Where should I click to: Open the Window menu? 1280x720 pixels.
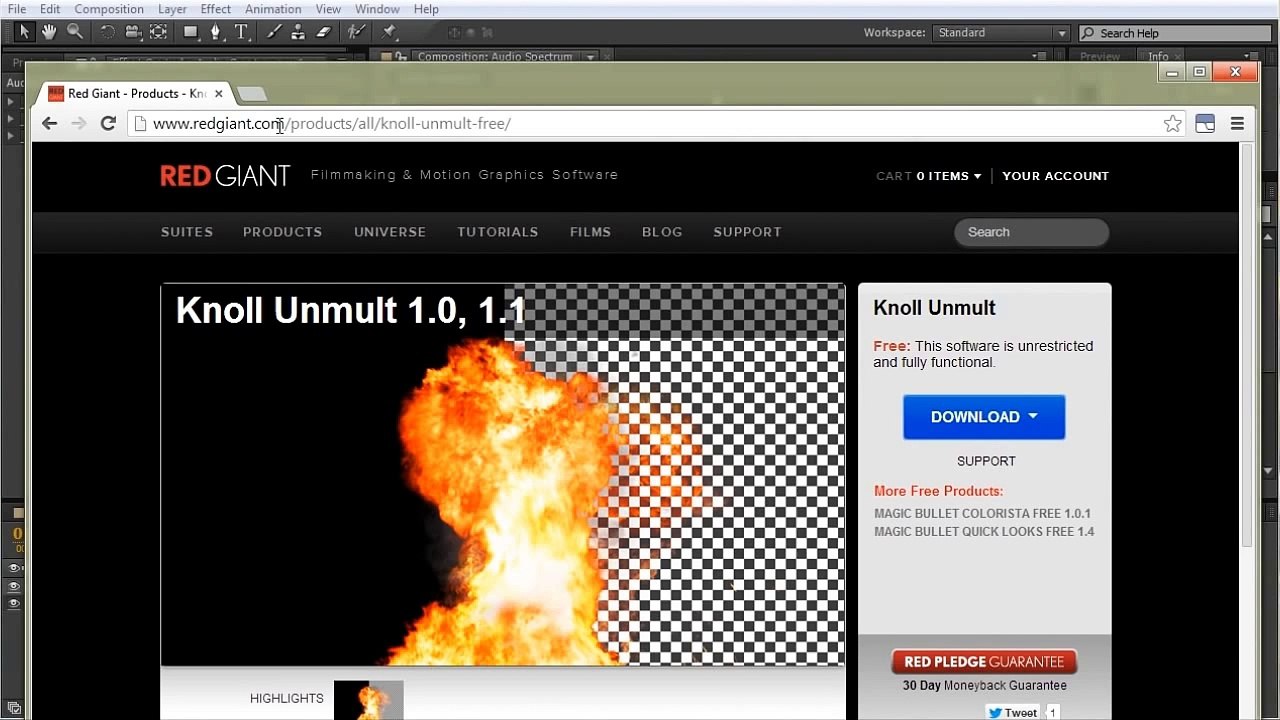tap(377, 9)
